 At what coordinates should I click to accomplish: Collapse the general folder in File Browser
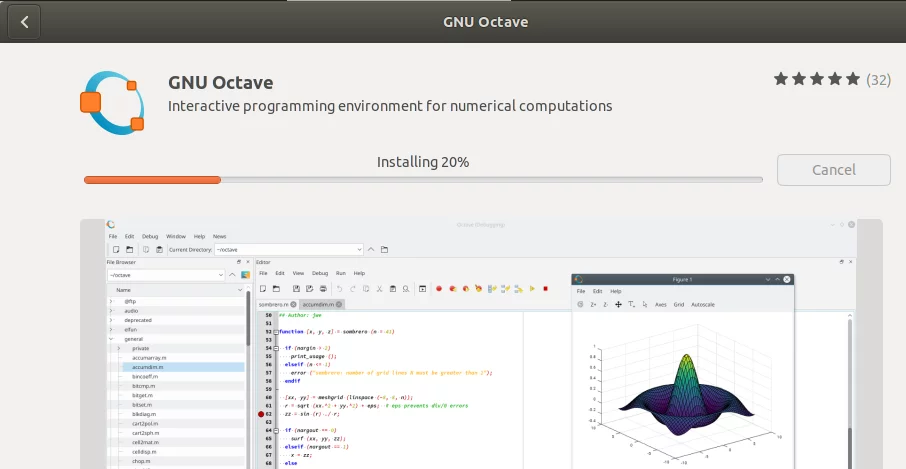click(112, 339)
